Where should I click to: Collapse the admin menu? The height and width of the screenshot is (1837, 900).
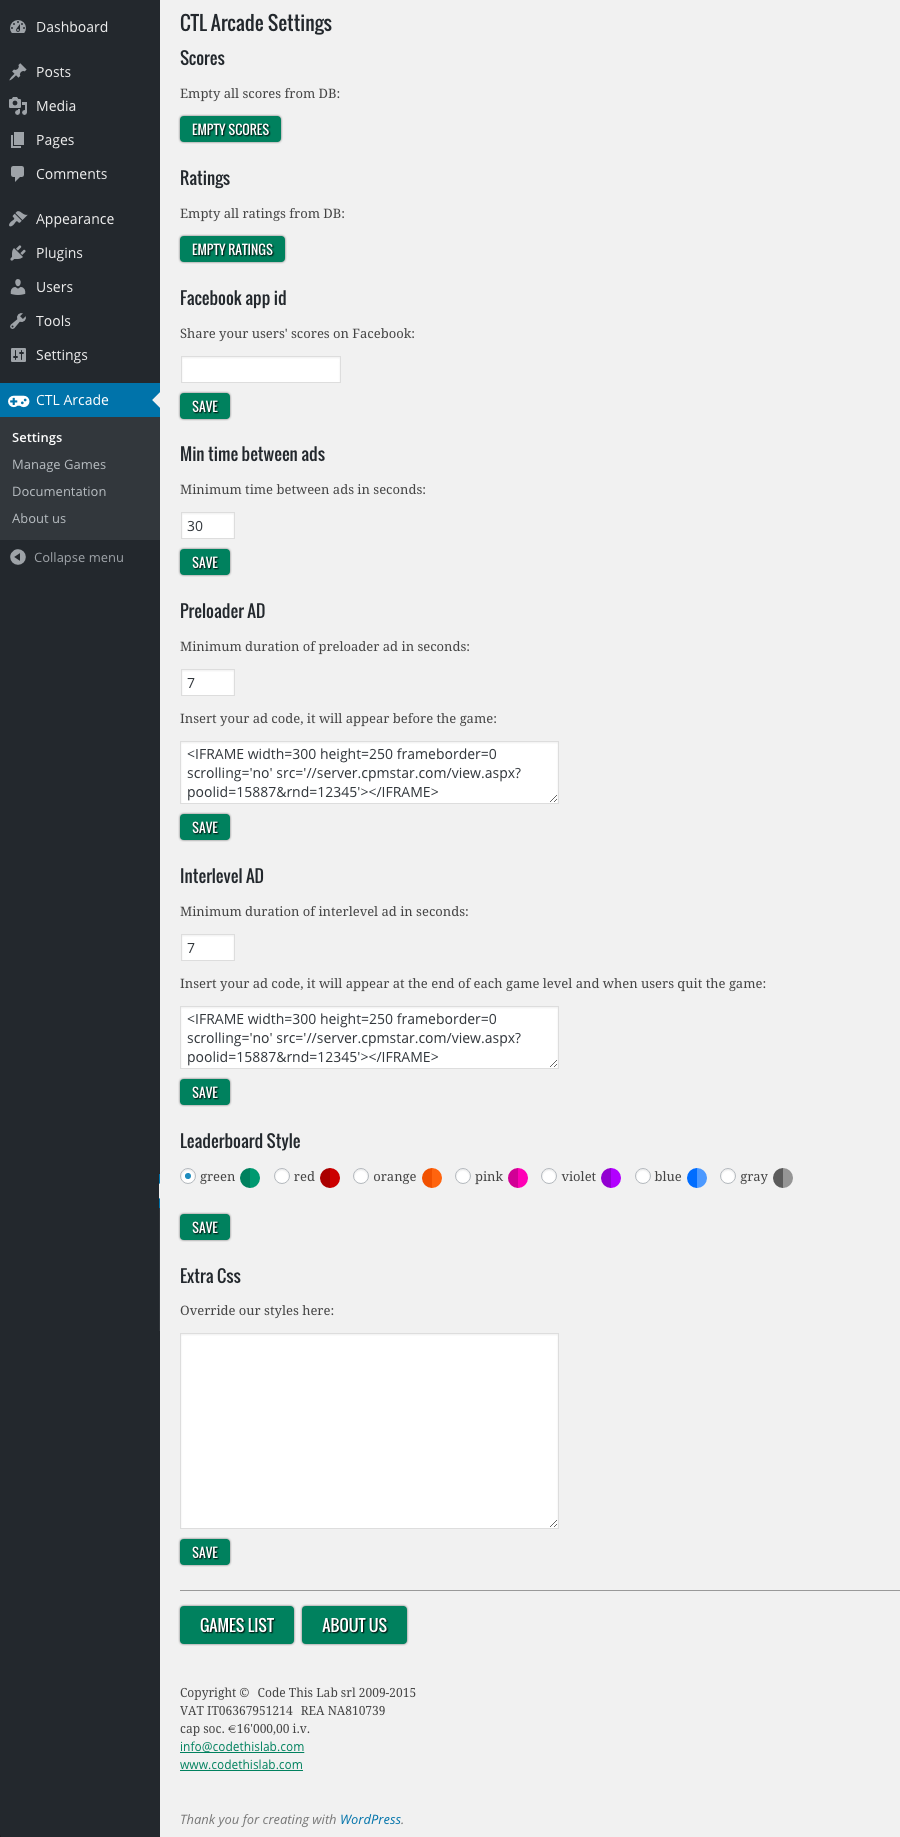pyautogui.click(x=79, y=557)
